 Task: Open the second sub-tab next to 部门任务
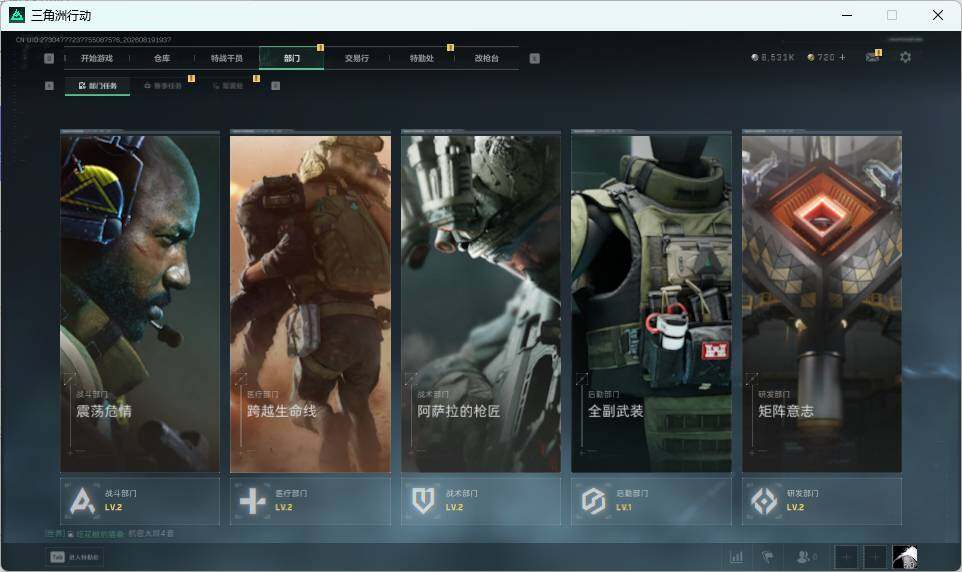click(x=163, y=86)
